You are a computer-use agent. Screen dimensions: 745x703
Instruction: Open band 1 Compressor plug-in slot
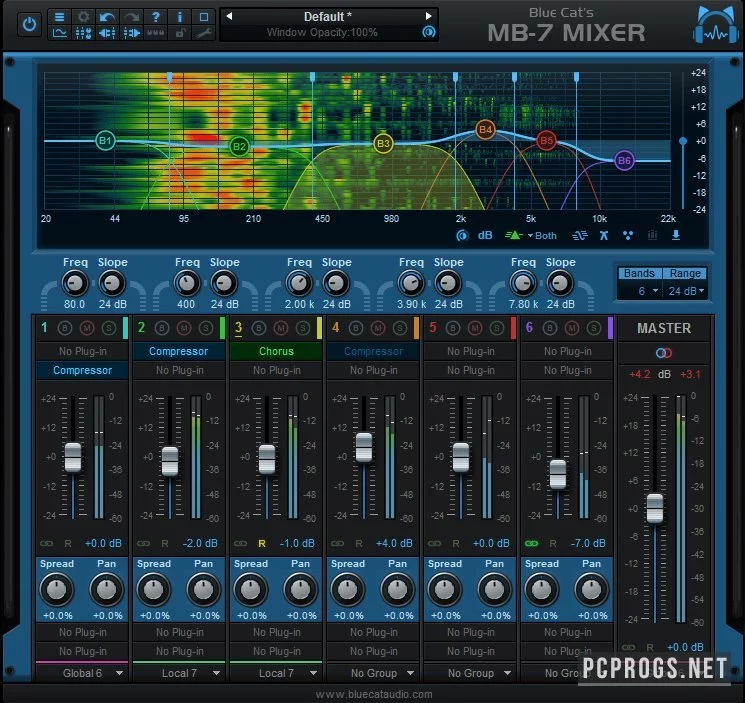point(82,370)
